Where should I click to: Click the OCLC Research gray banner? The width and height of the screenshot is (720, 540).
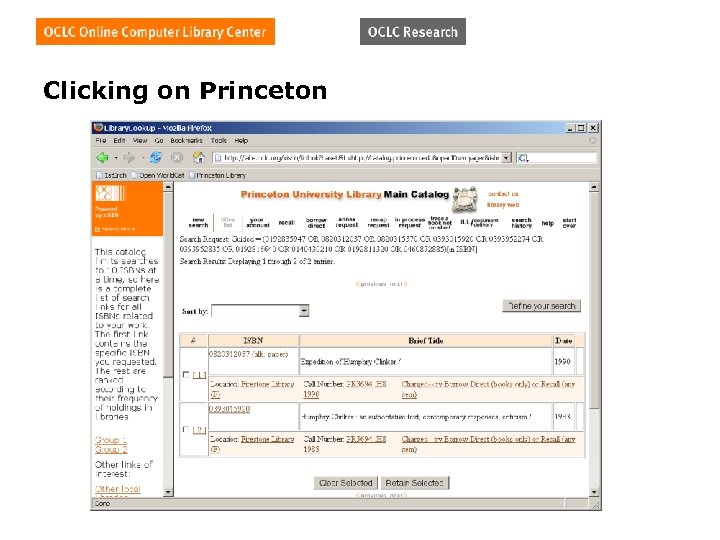coord(413,32)
